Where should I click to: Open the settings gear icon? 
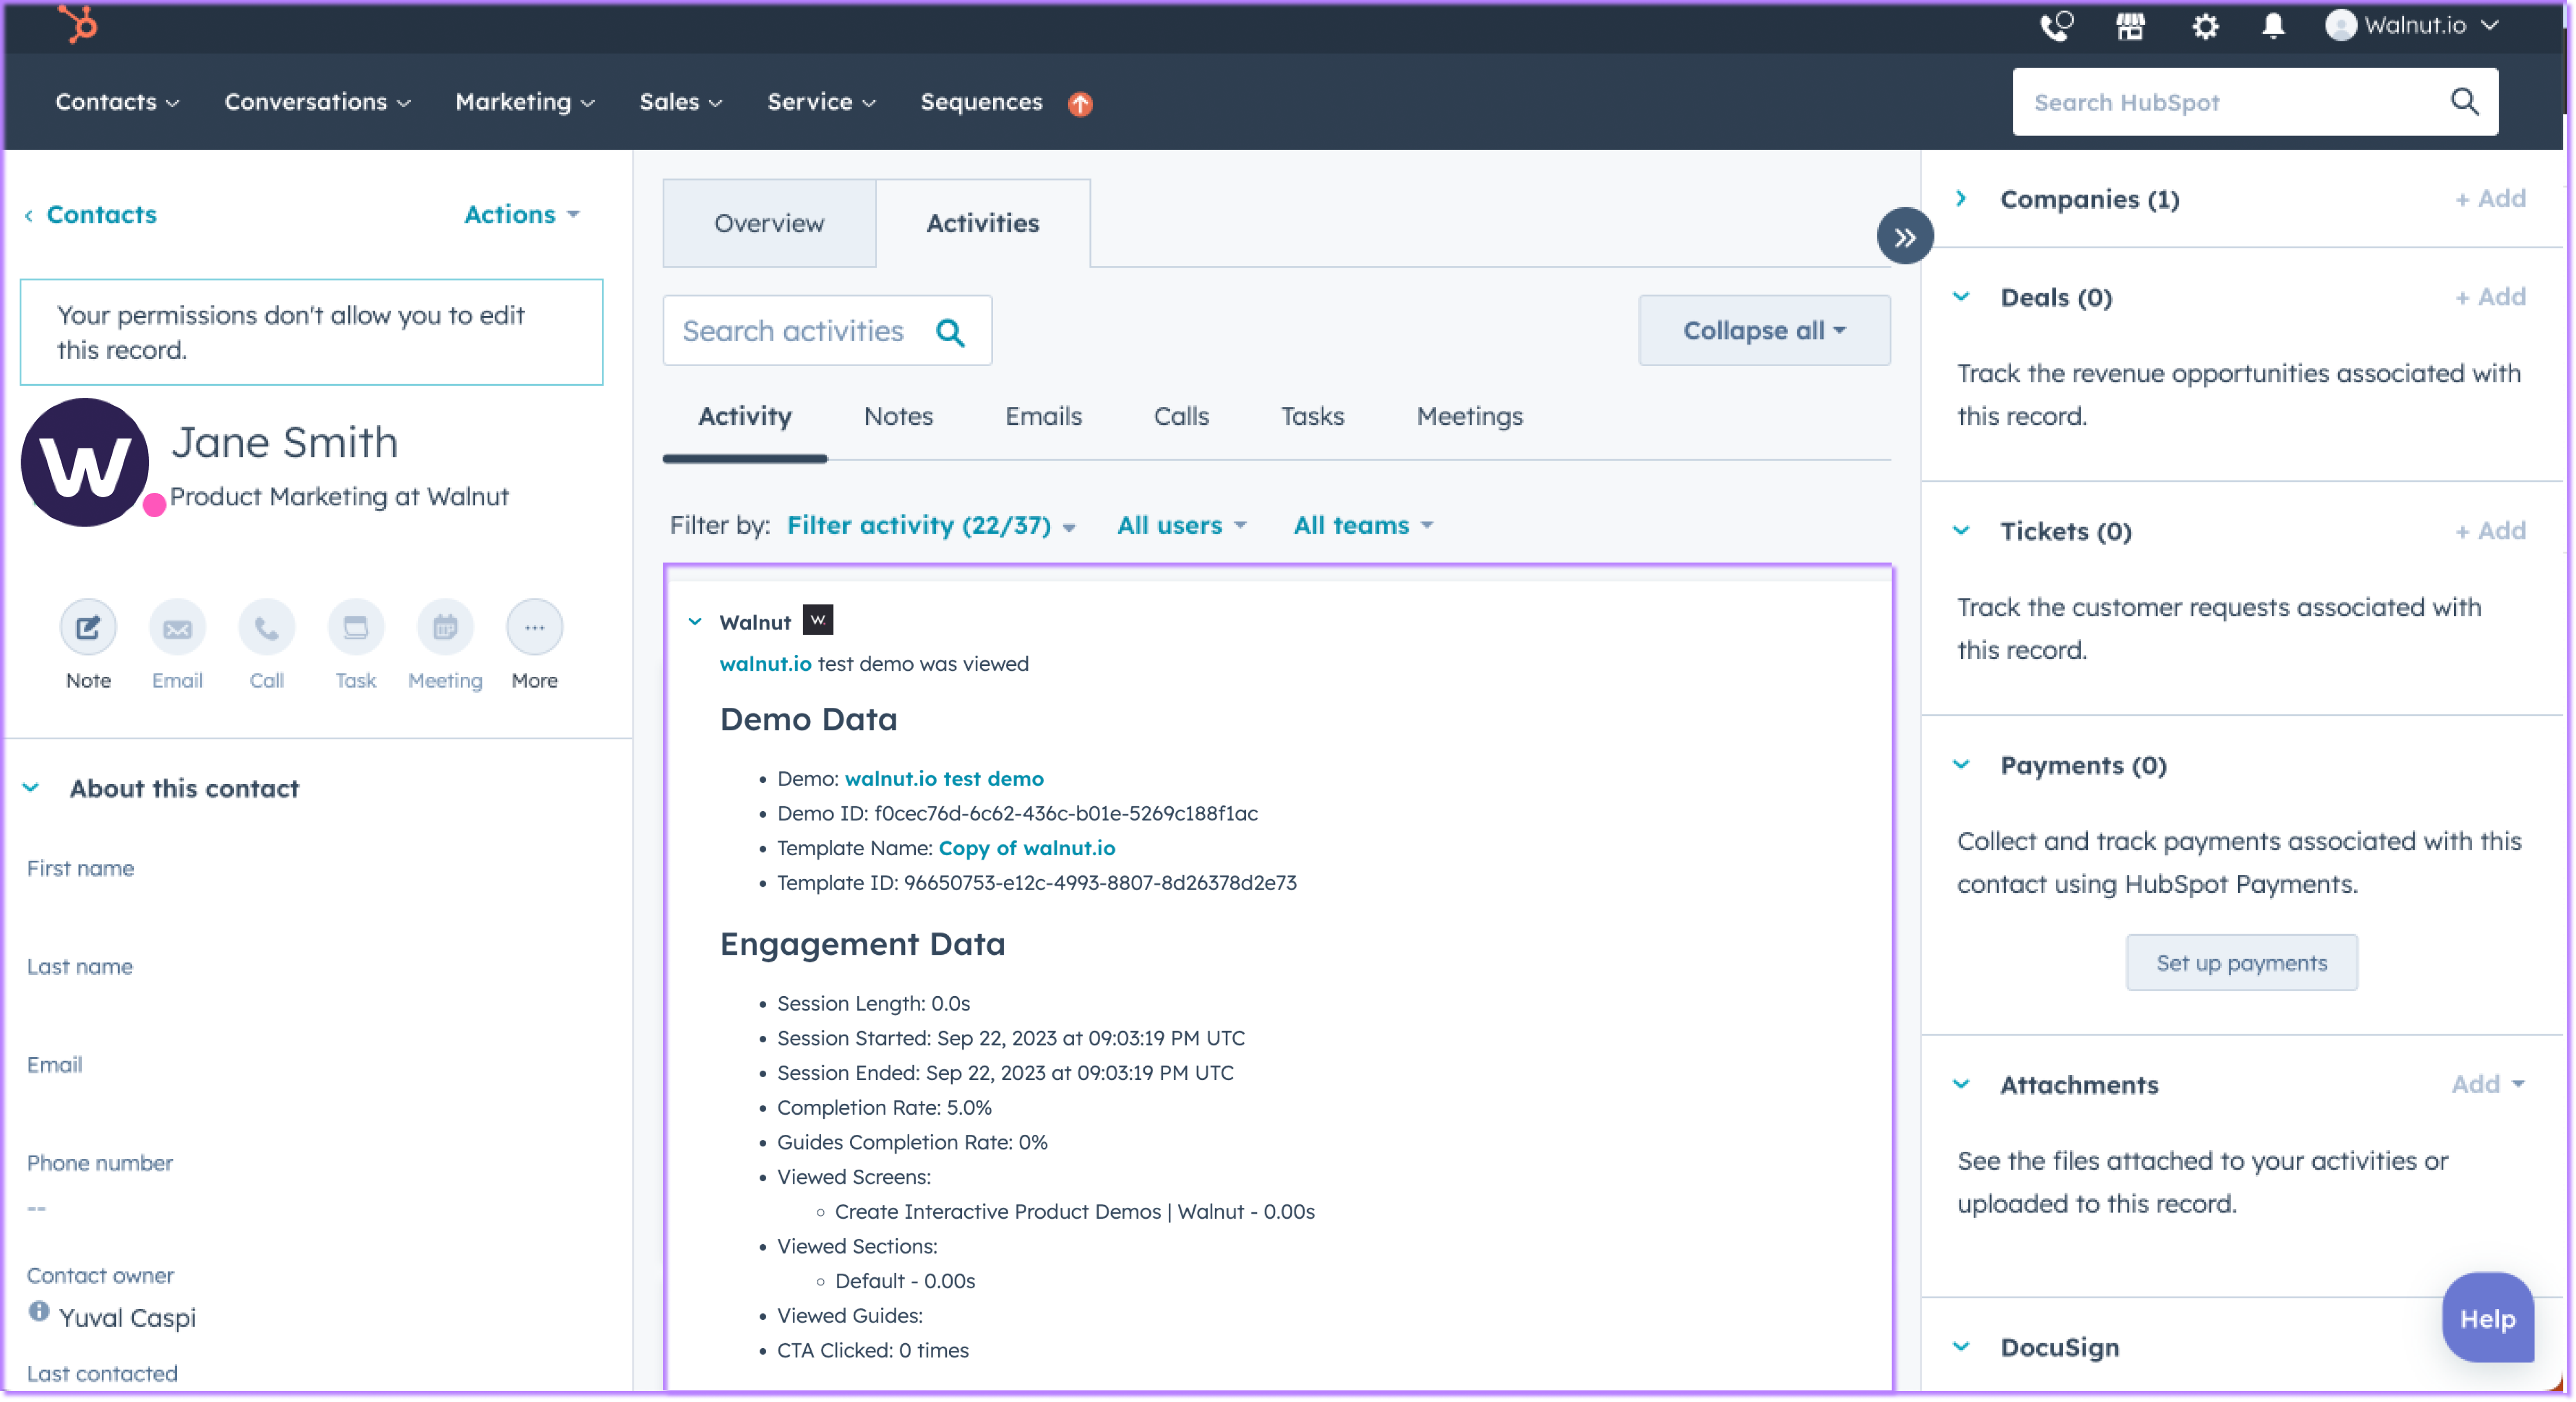coord(2204,26)
